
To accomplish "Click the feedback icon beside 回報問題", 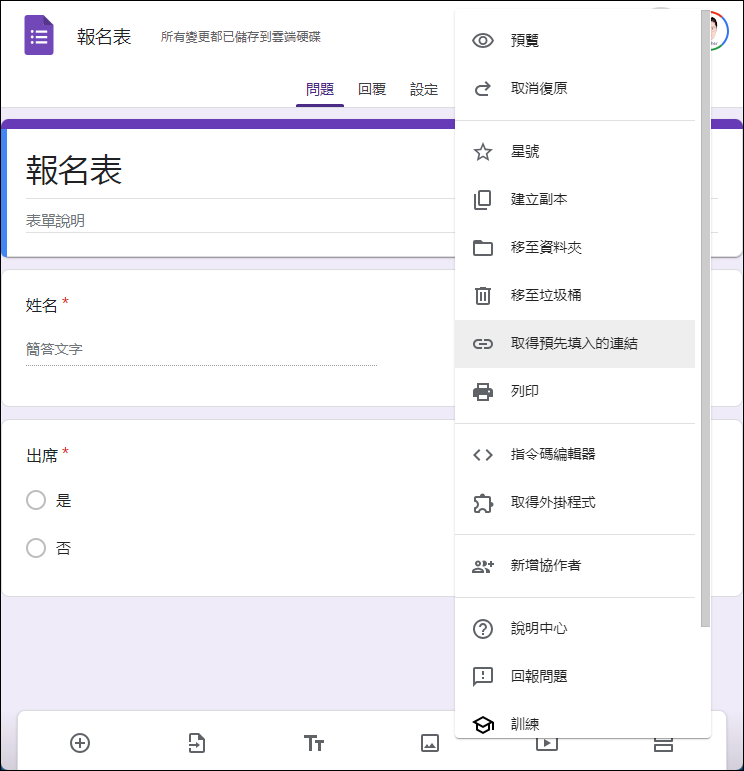I will 482,677.
